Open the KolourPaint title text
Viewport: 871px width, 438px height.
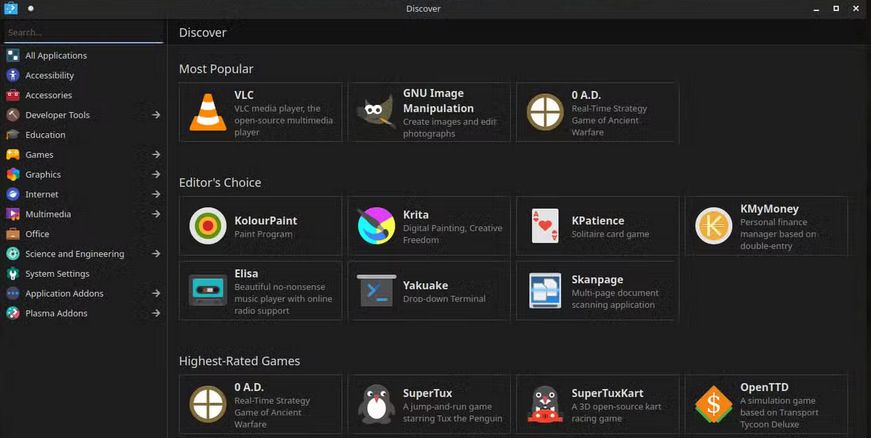[x=266, y=220]
